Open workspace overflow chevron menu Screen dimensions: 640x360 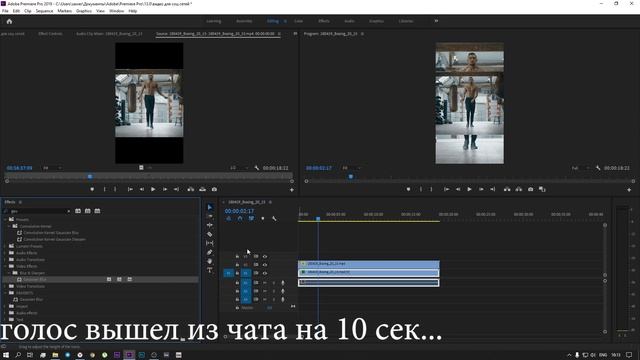[436, 21]
